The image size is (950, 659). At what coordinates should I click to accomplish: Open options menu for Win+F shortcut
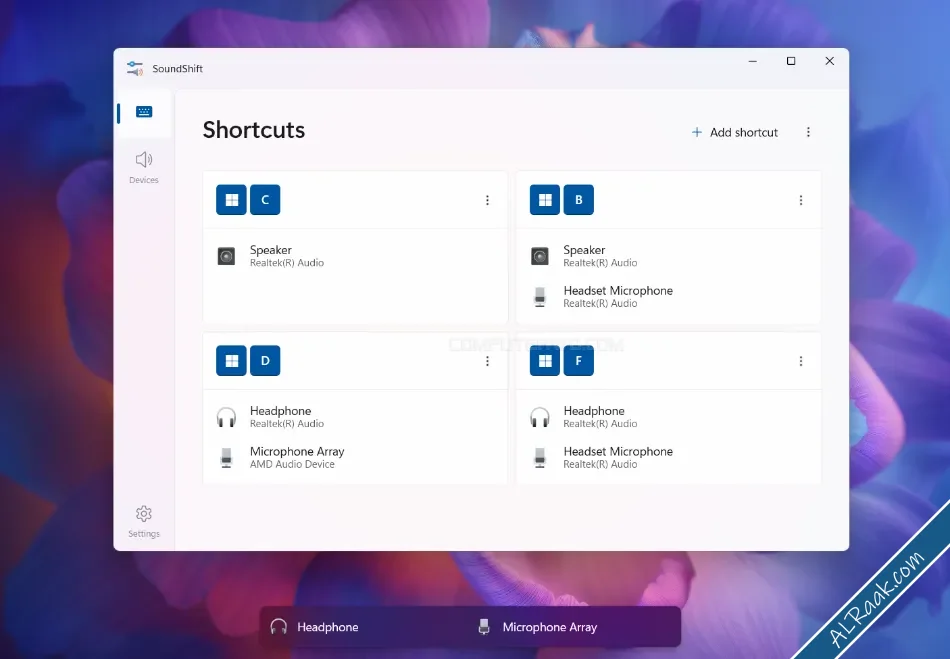pyautogui.click(x=801, y=361)
